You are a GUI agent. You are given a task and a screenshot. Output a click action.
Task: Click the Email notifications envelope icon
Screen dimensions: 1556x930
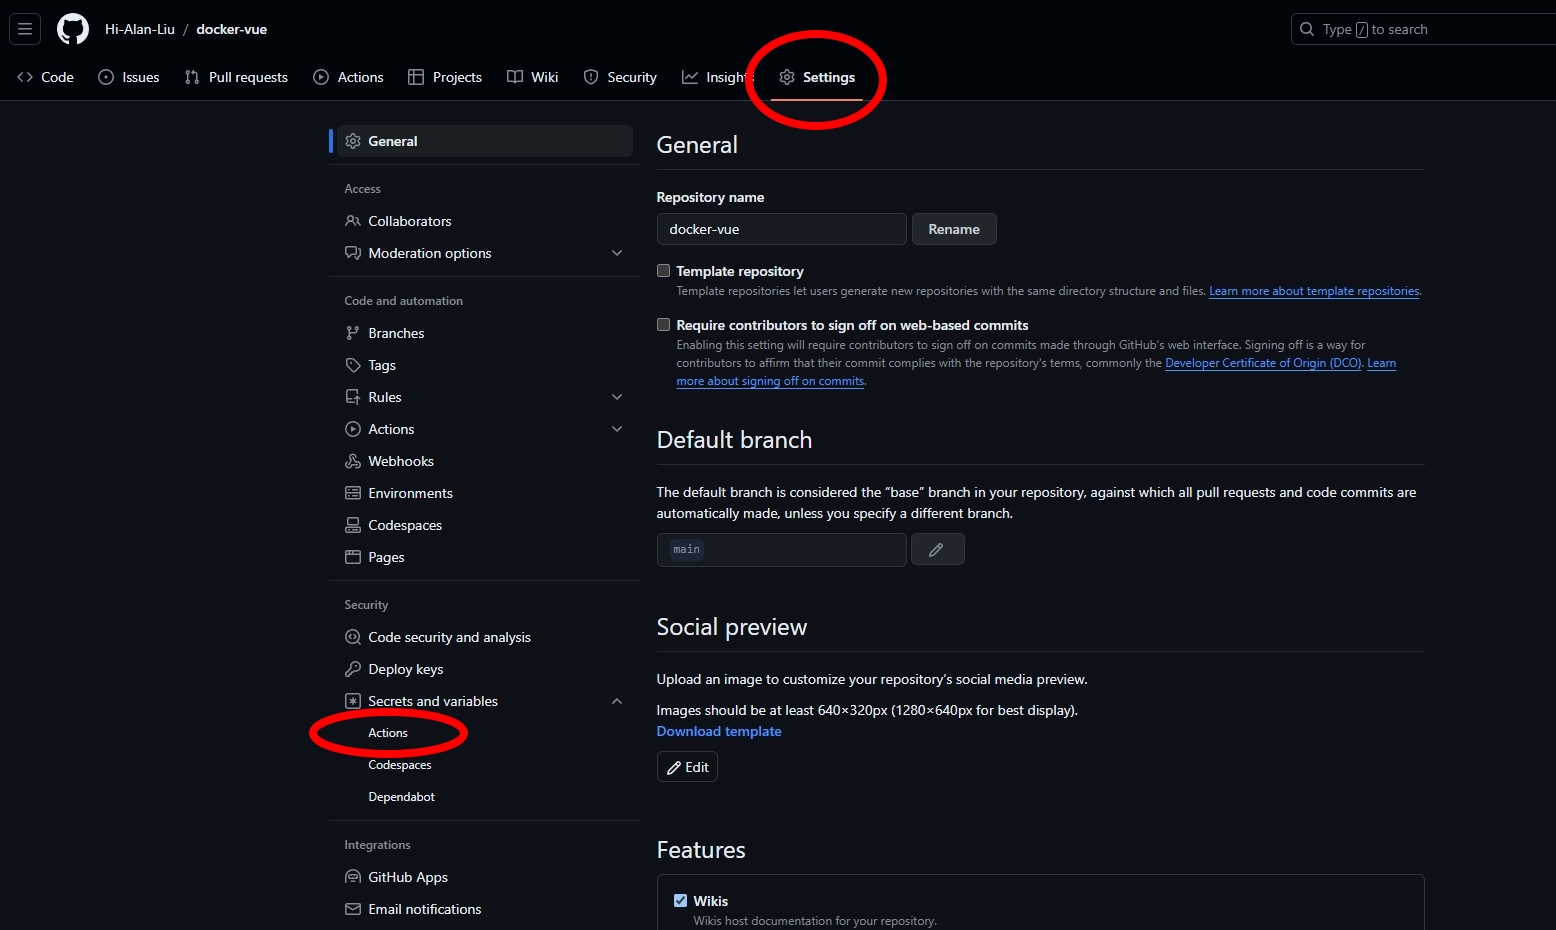(x=353, y=909)
